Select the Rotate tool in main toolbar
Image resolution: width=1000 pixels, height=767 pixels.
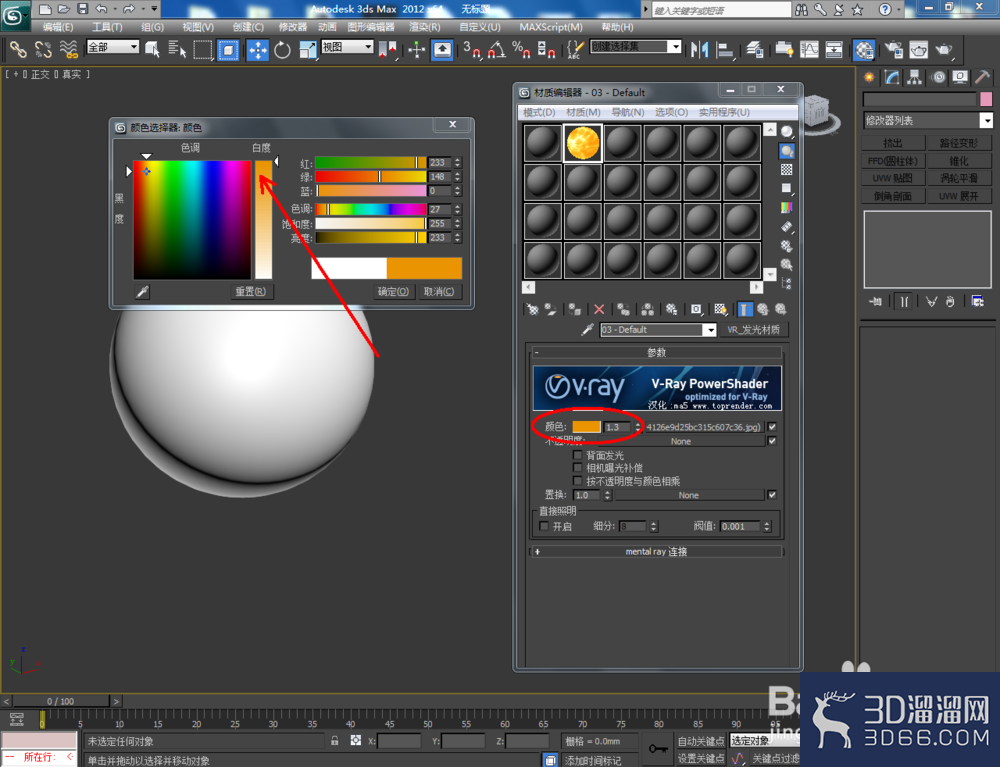pyautogui.click(x=282, y=50)
